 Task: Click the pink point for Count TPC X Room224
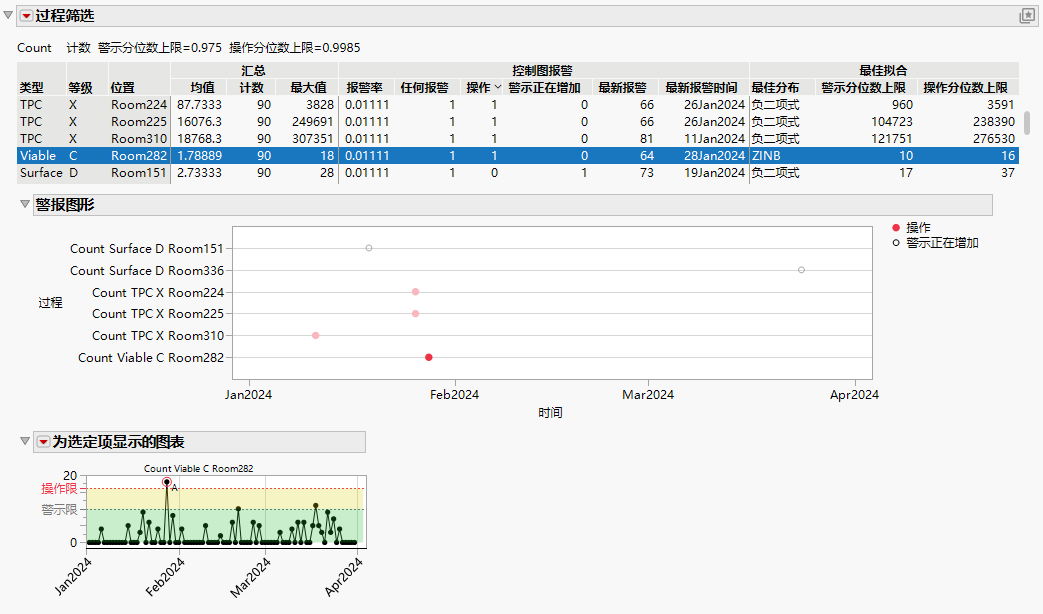[x=415, y=292]
